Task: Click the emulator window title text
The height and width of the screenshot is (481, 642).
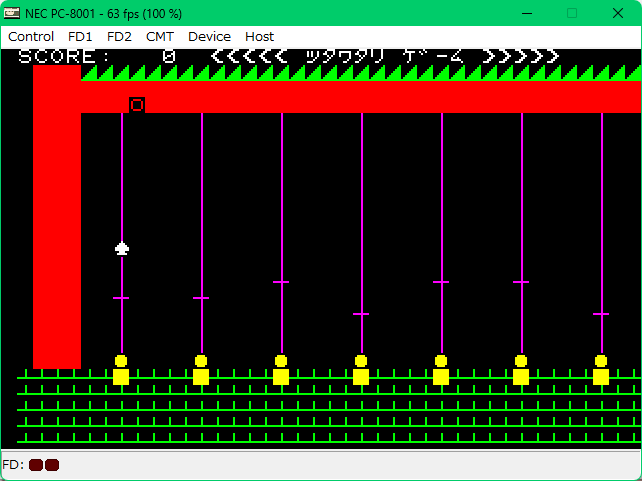Action: [104, 13]
